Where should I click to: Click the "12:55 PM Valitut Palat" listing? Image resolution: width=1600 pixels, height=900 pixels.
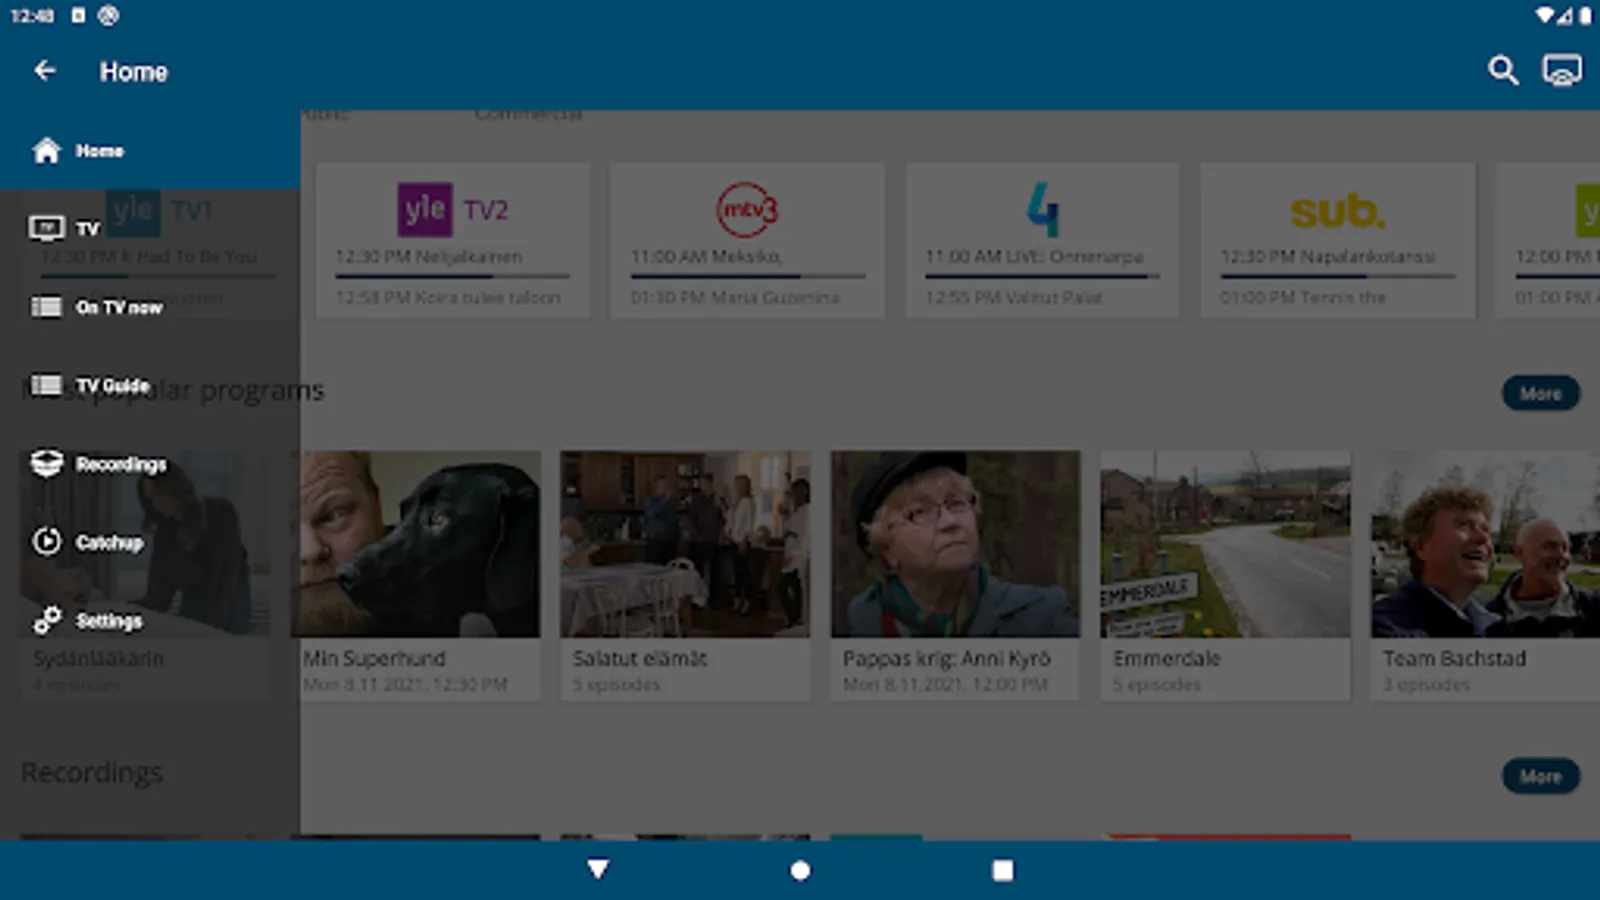point(1013,297)
